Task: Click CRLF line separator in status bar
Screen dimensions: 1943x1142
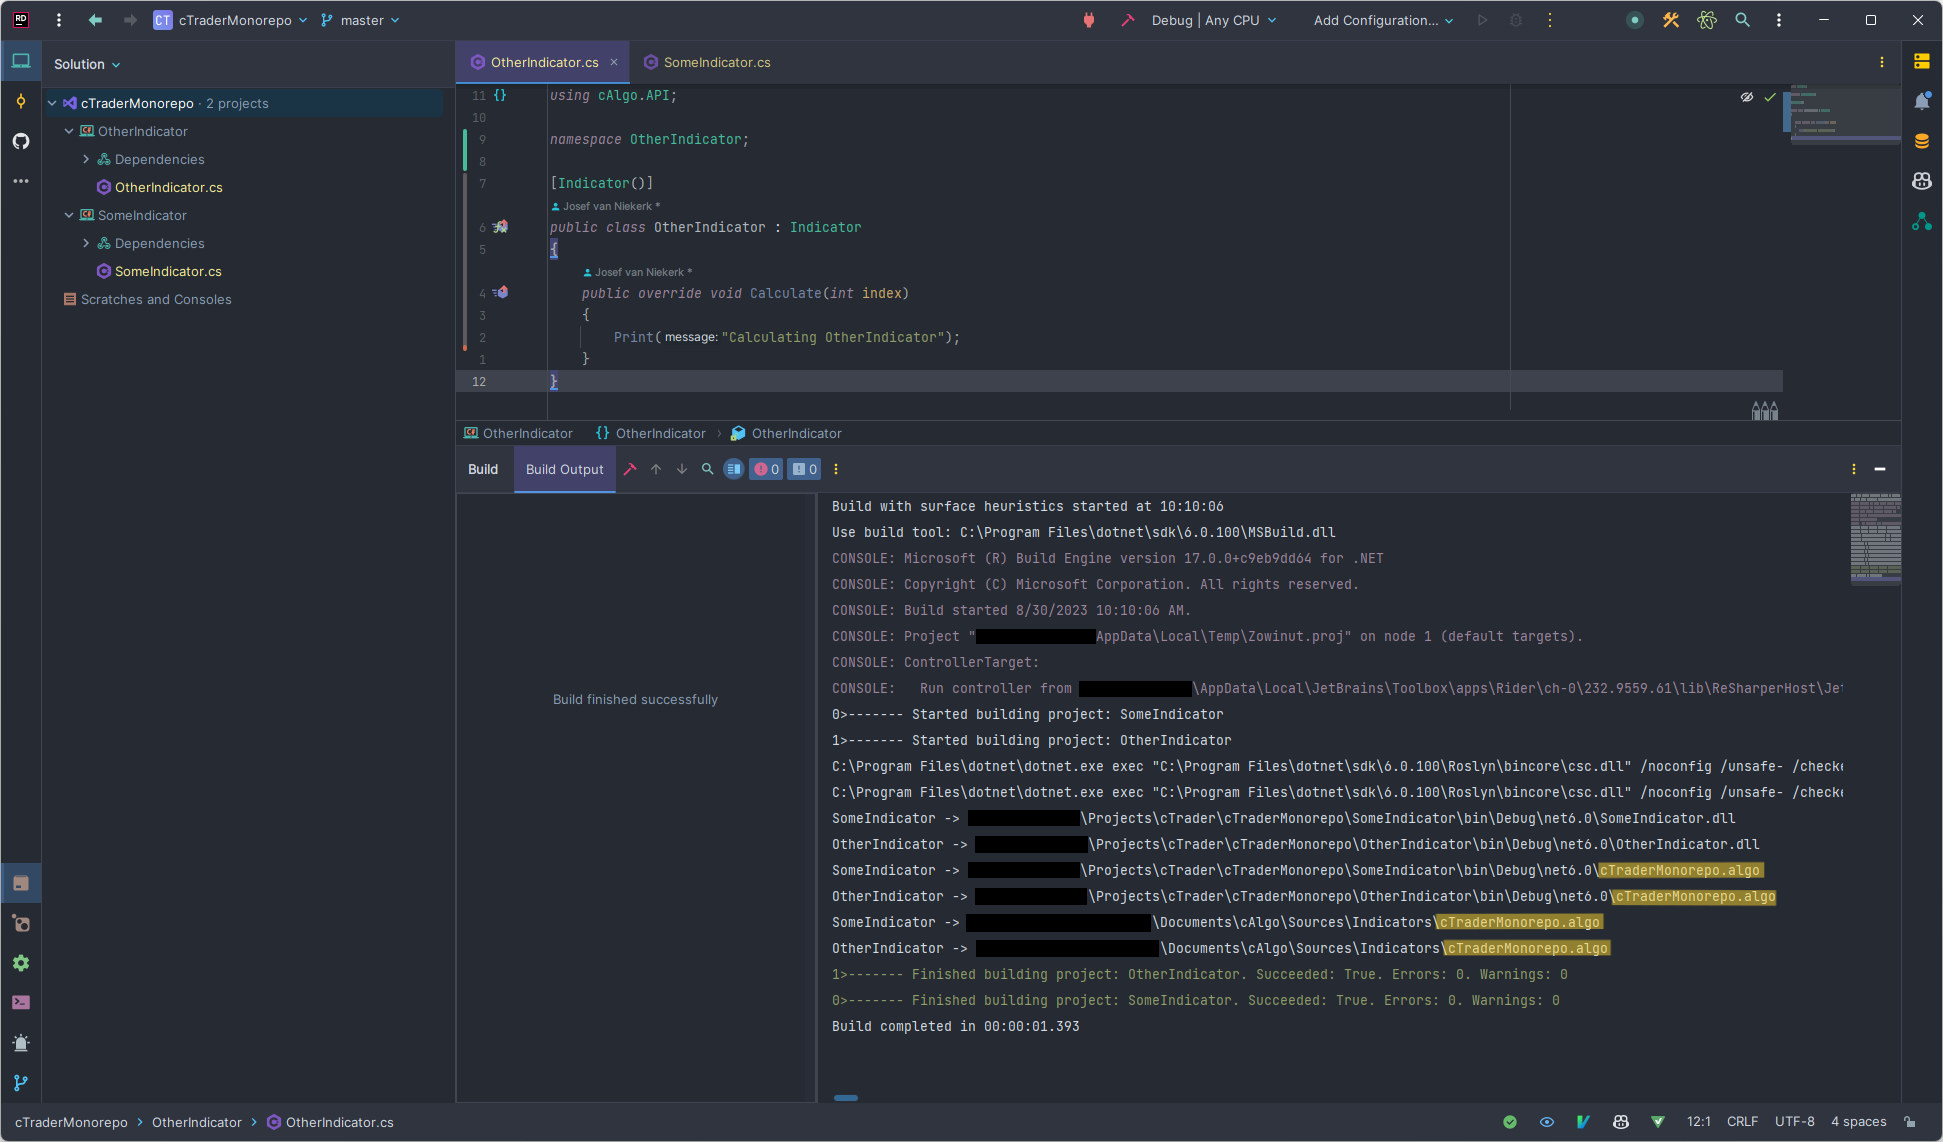Action: tap(1742, 1122)
